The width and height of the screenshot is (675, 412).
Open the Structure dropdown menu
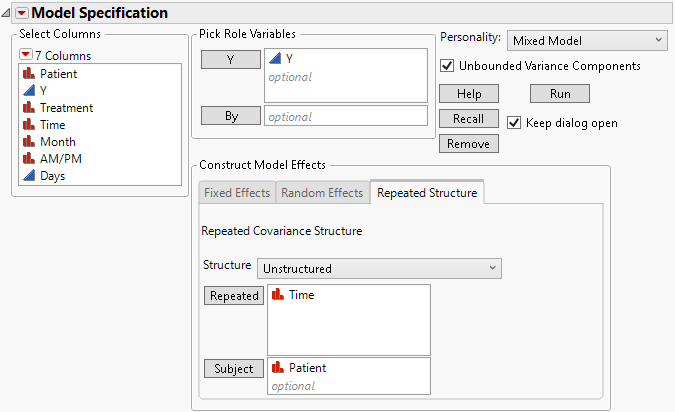point(379,268)
